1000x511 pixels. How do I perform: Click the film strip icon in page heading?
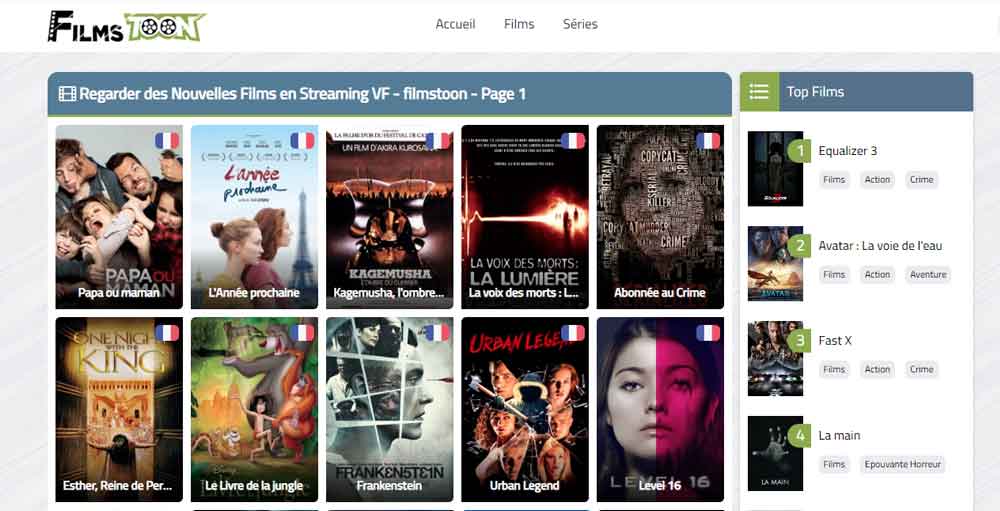click(68, 94)
